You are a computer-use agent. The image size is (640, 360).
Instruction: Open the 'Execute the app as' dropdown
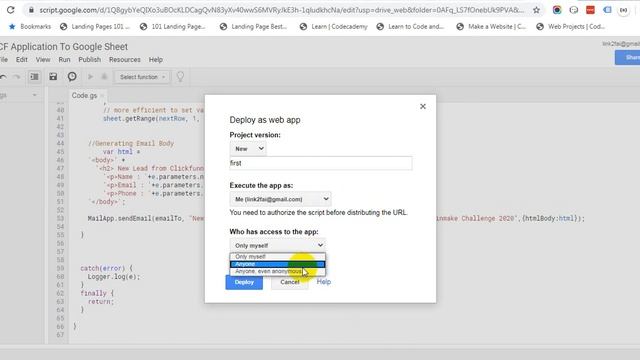[x=280, y=199]
